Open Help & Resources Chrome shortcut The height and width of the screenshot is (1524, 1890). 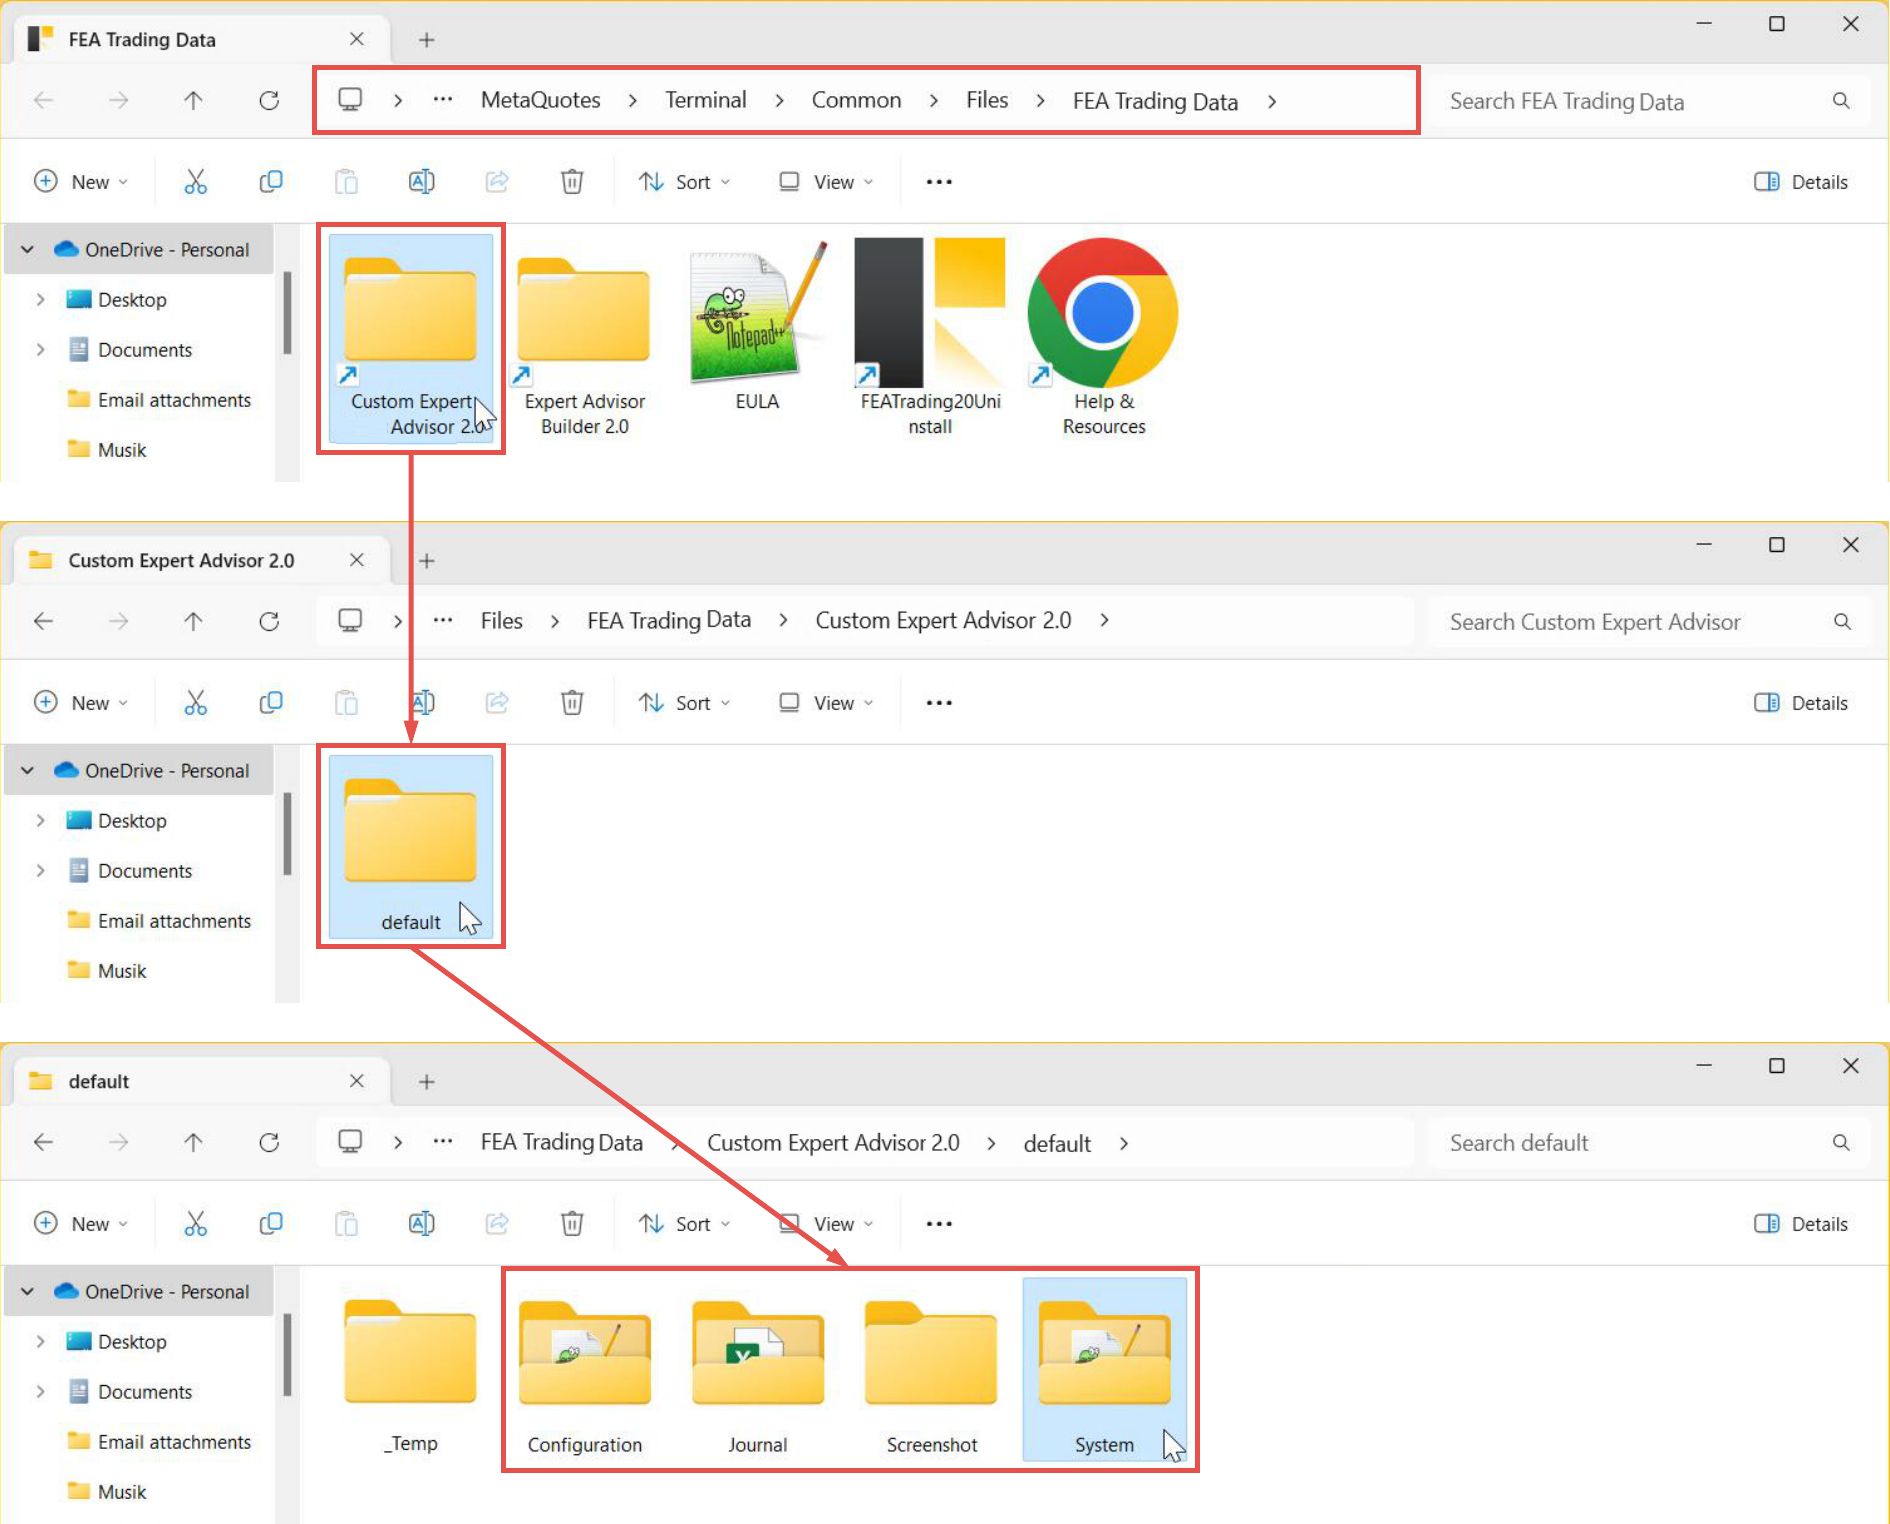coord(1103,337)
